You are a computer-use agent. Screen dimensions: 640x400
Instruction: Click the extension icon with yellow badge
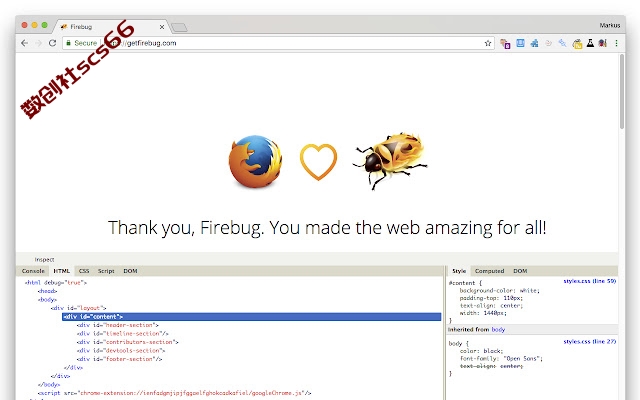[x=577, y=43]
